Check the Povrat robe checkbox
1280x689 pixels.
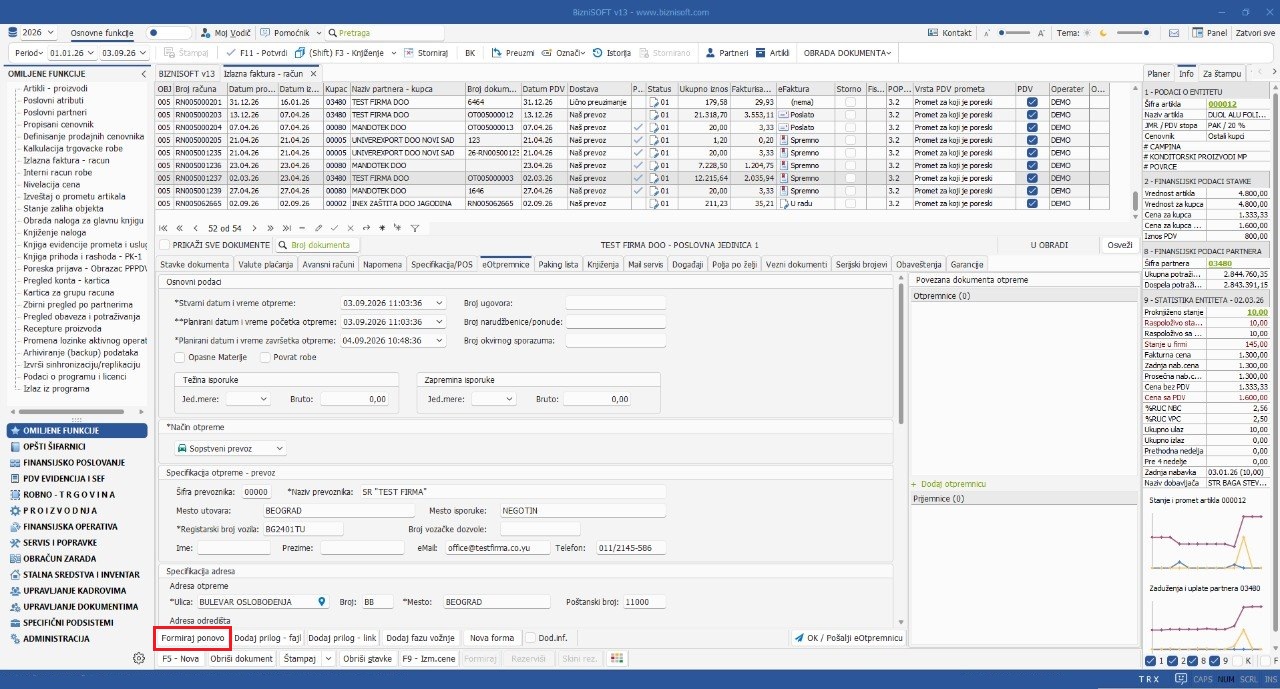(x=264, y=357)
